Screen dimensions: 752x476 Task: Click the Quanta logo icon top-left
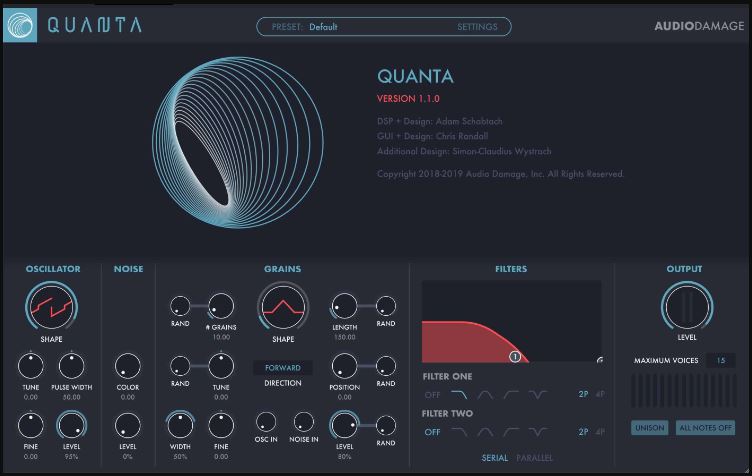[x=20, y=25]
